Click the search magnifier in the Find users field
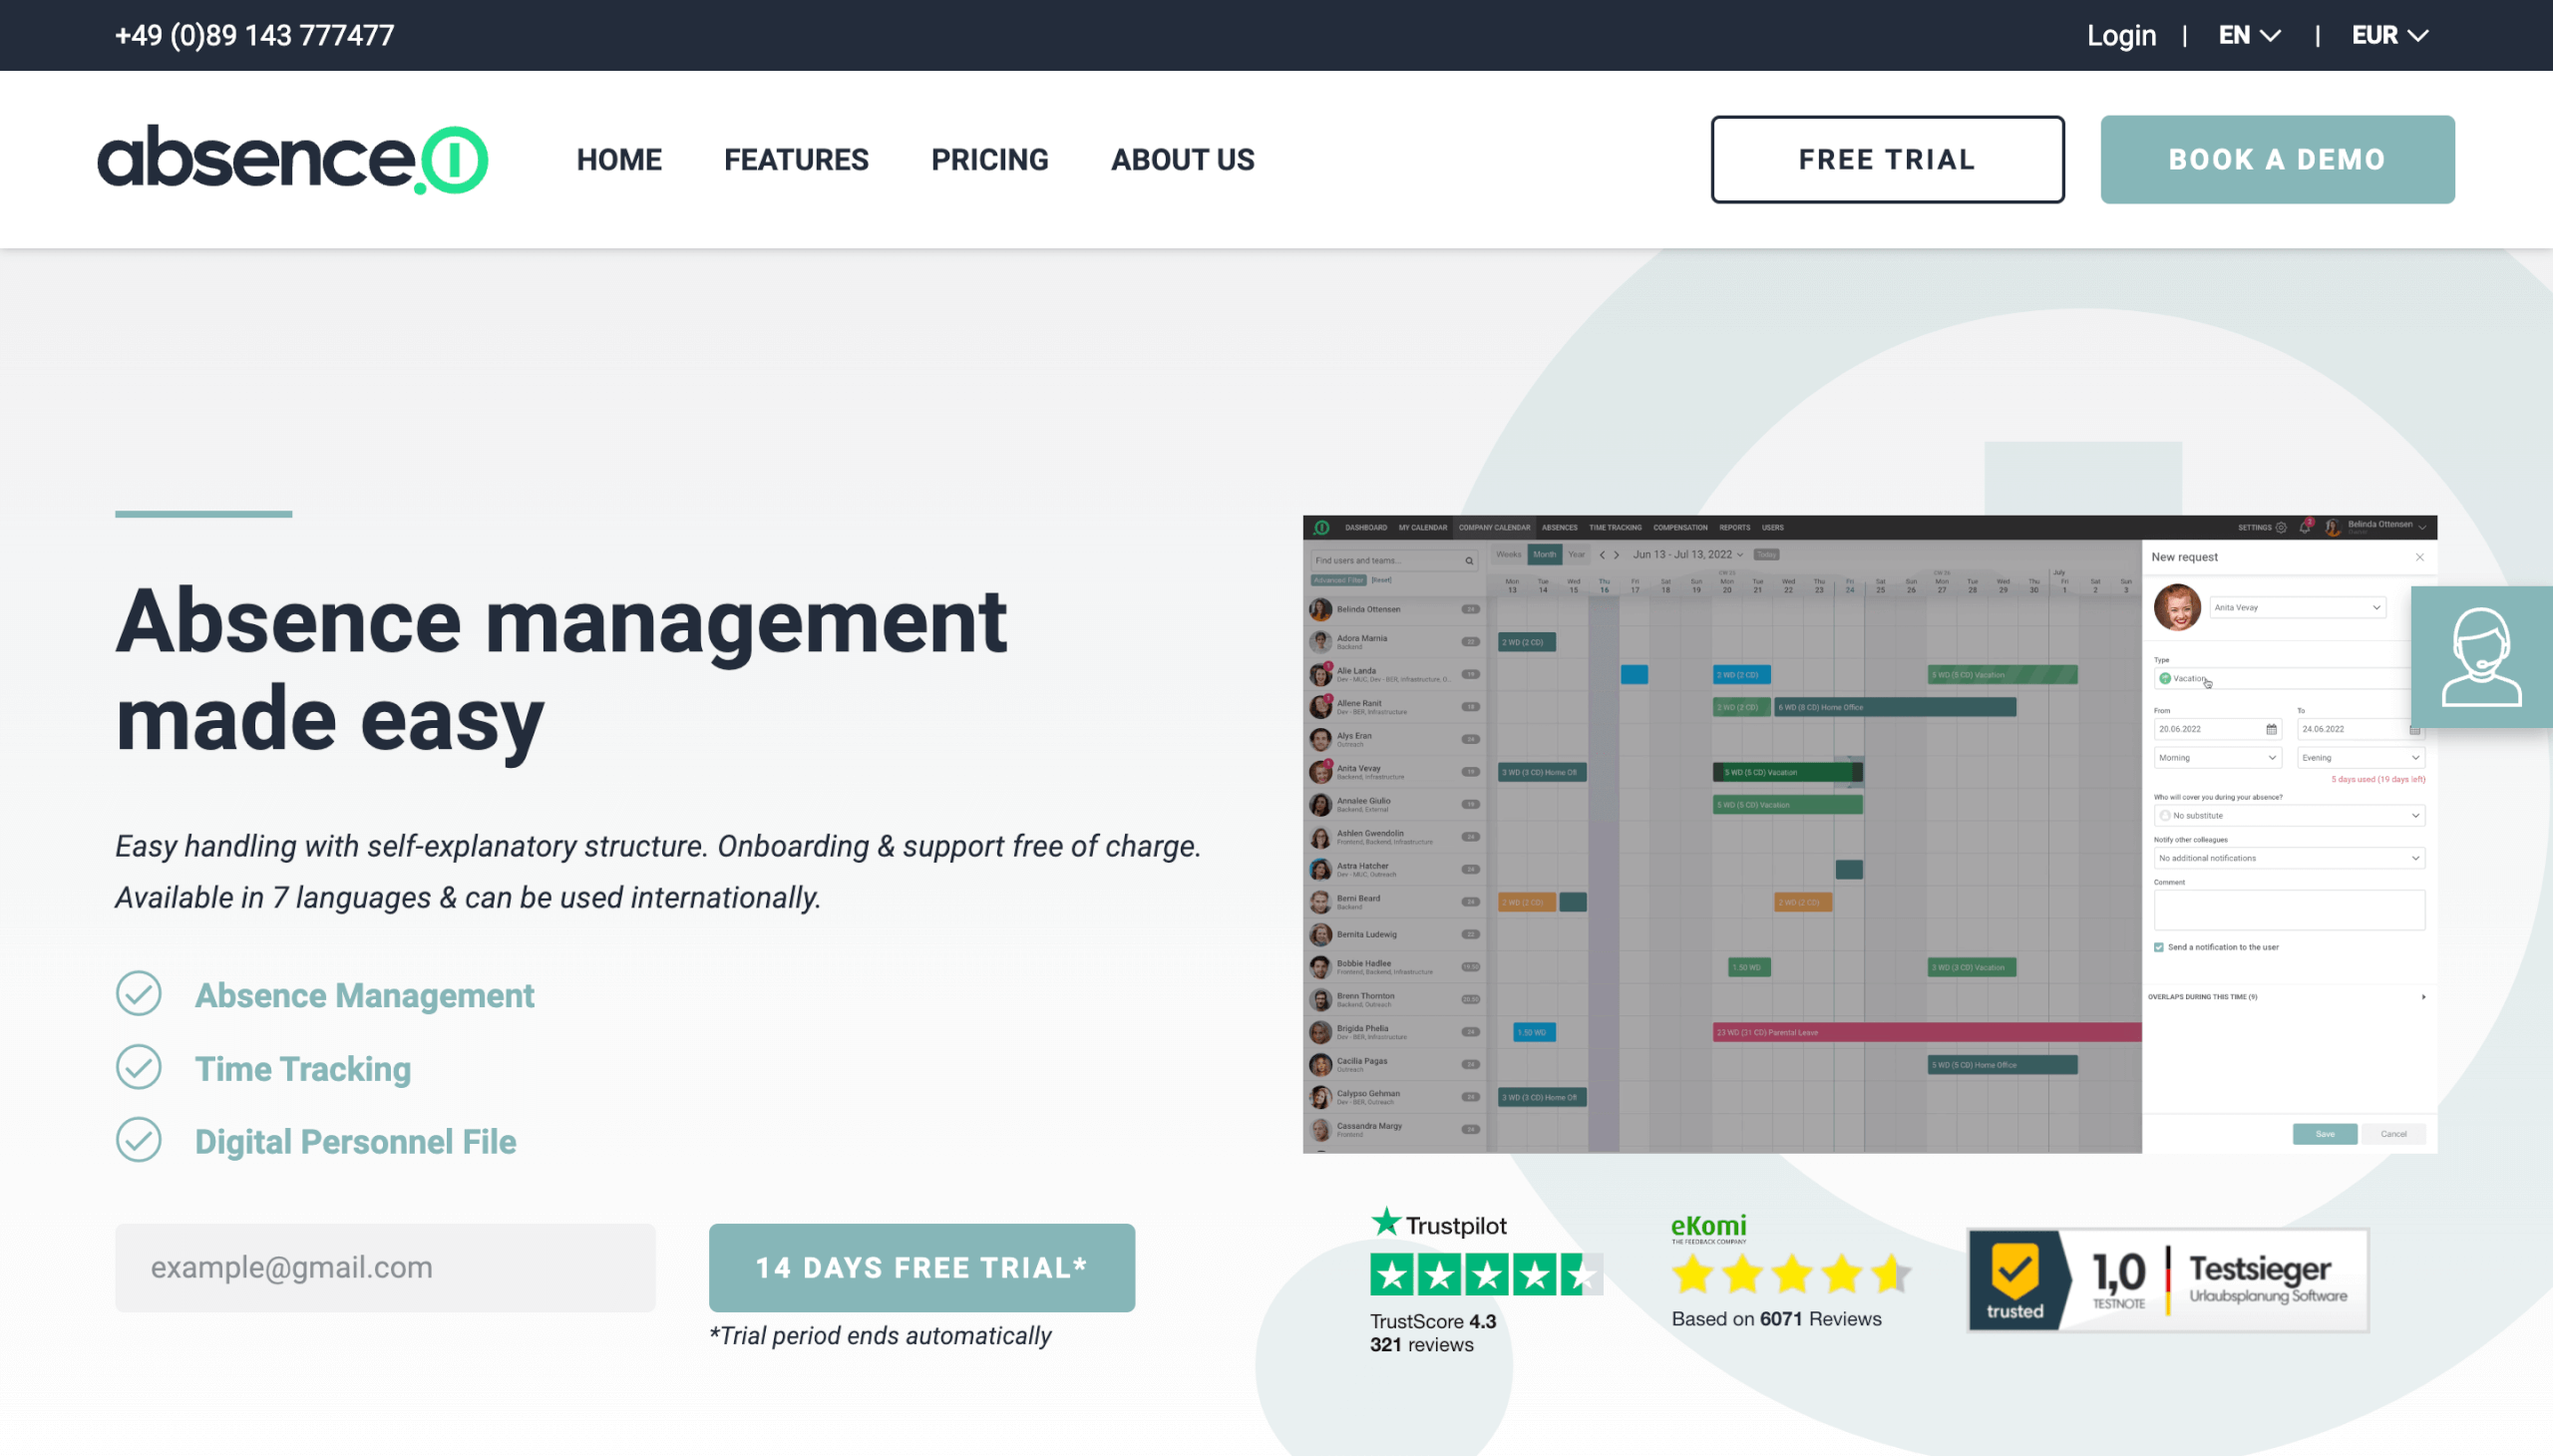 pos(1469,561)
